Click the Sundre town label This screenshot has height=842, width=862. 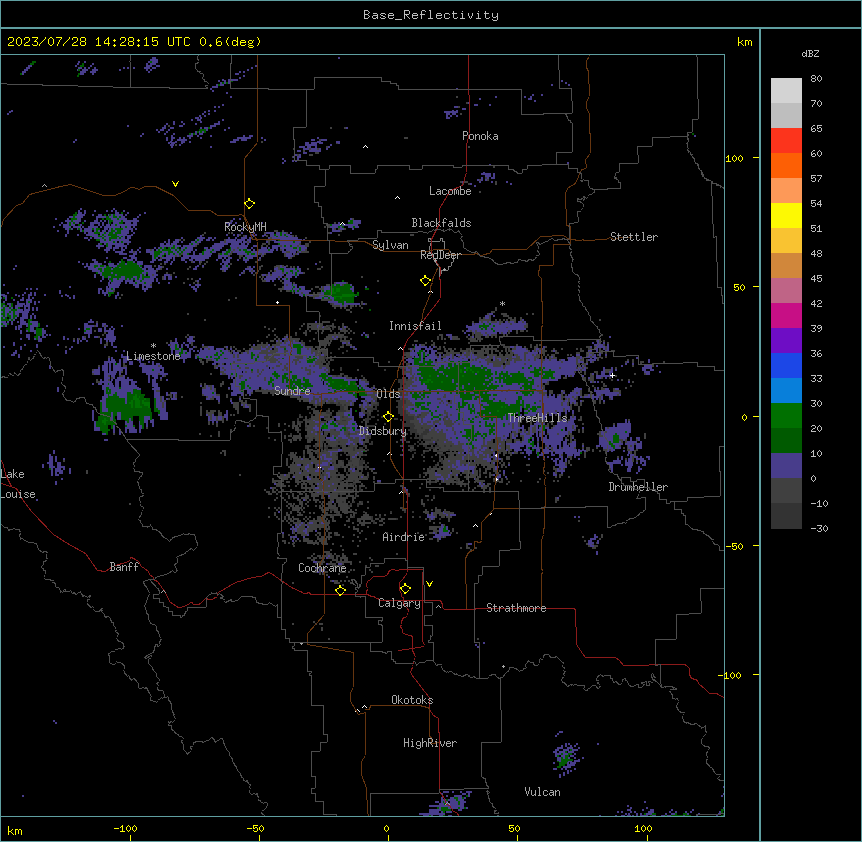click(x=292, y=391)
